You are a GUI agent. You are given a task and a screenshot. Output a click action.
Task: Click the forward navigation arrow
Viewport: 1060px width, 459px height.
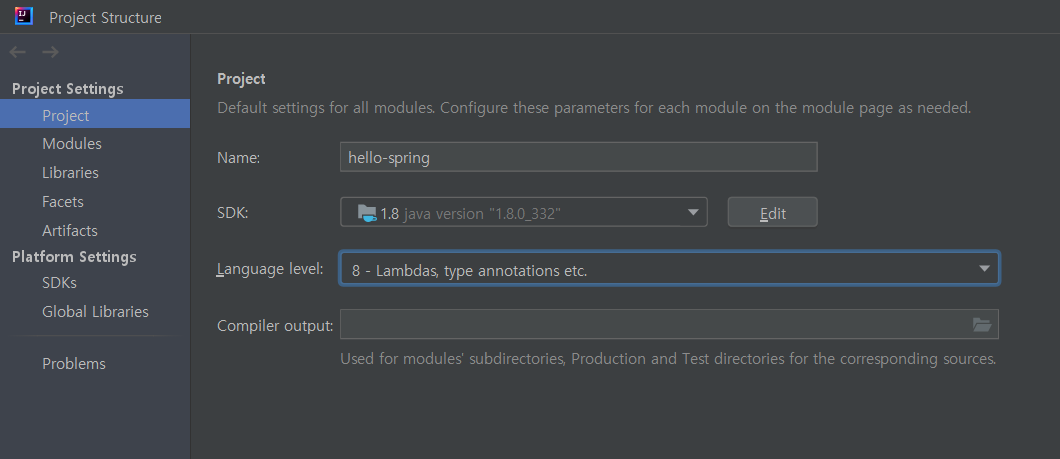50,52
